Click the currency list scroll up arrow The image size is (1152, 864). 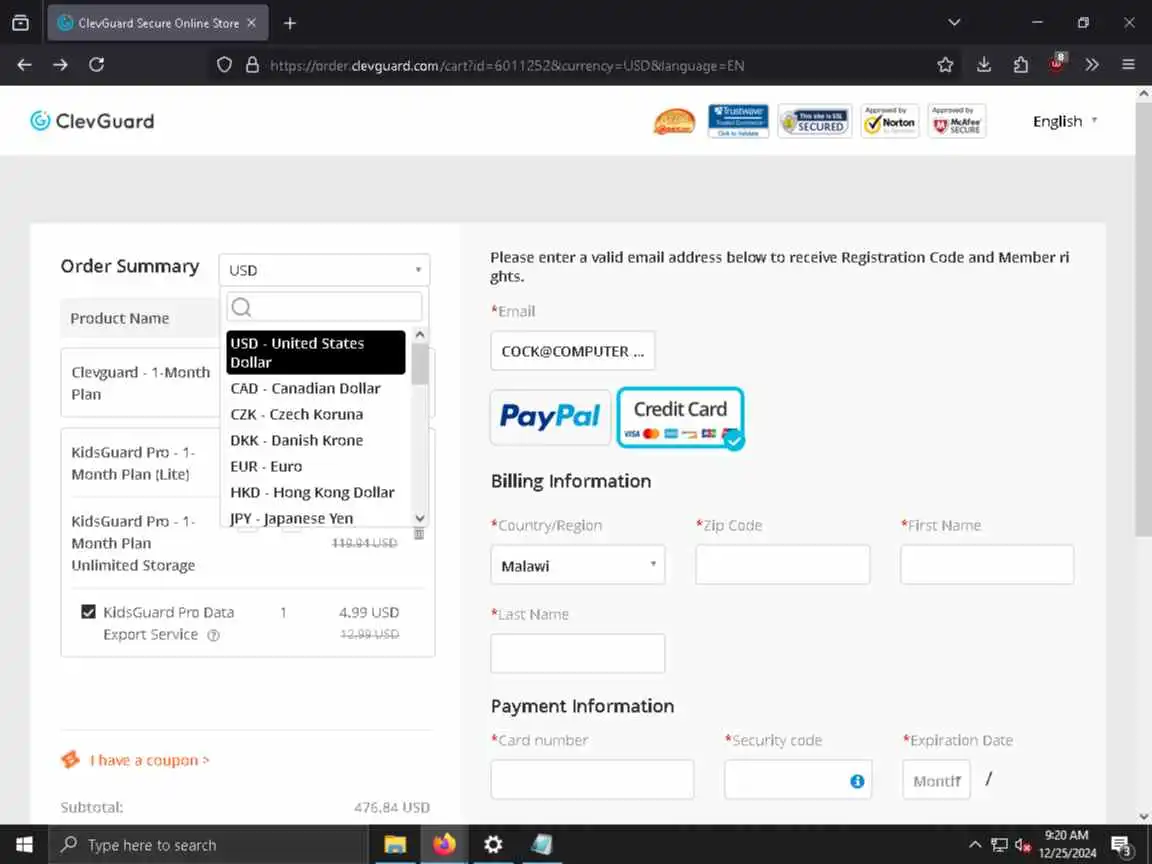tap(420, 335)
